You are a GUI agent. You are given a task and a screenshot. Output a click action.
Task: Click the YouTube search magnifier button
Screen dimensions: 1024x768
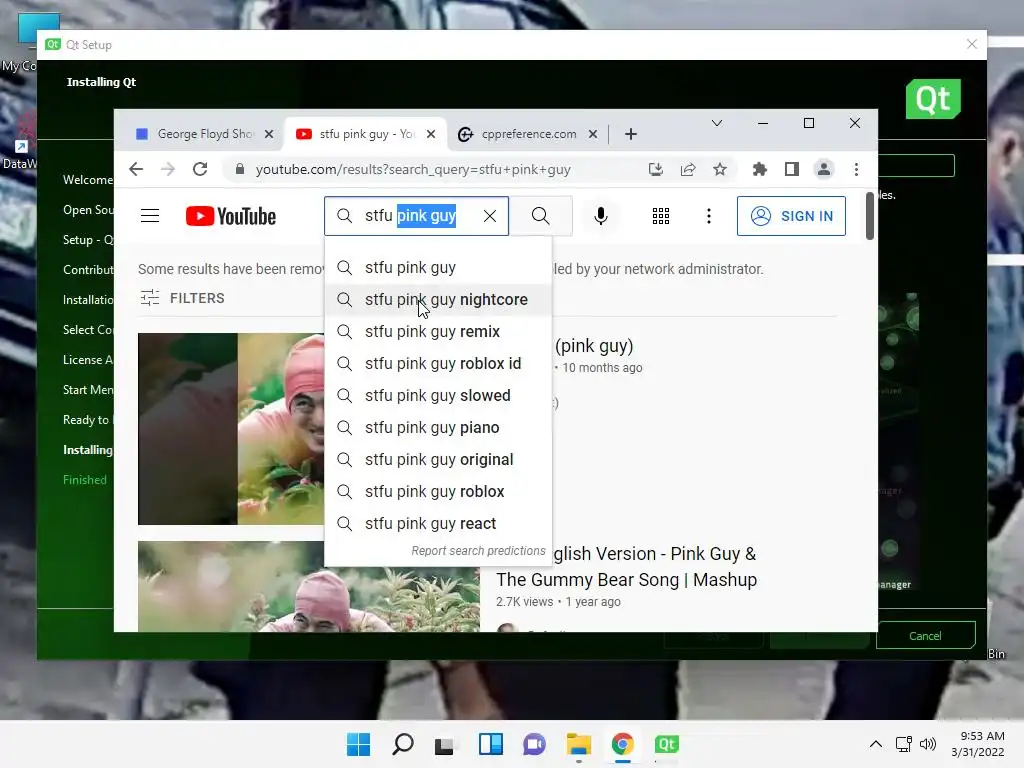(x=540, y=216)
